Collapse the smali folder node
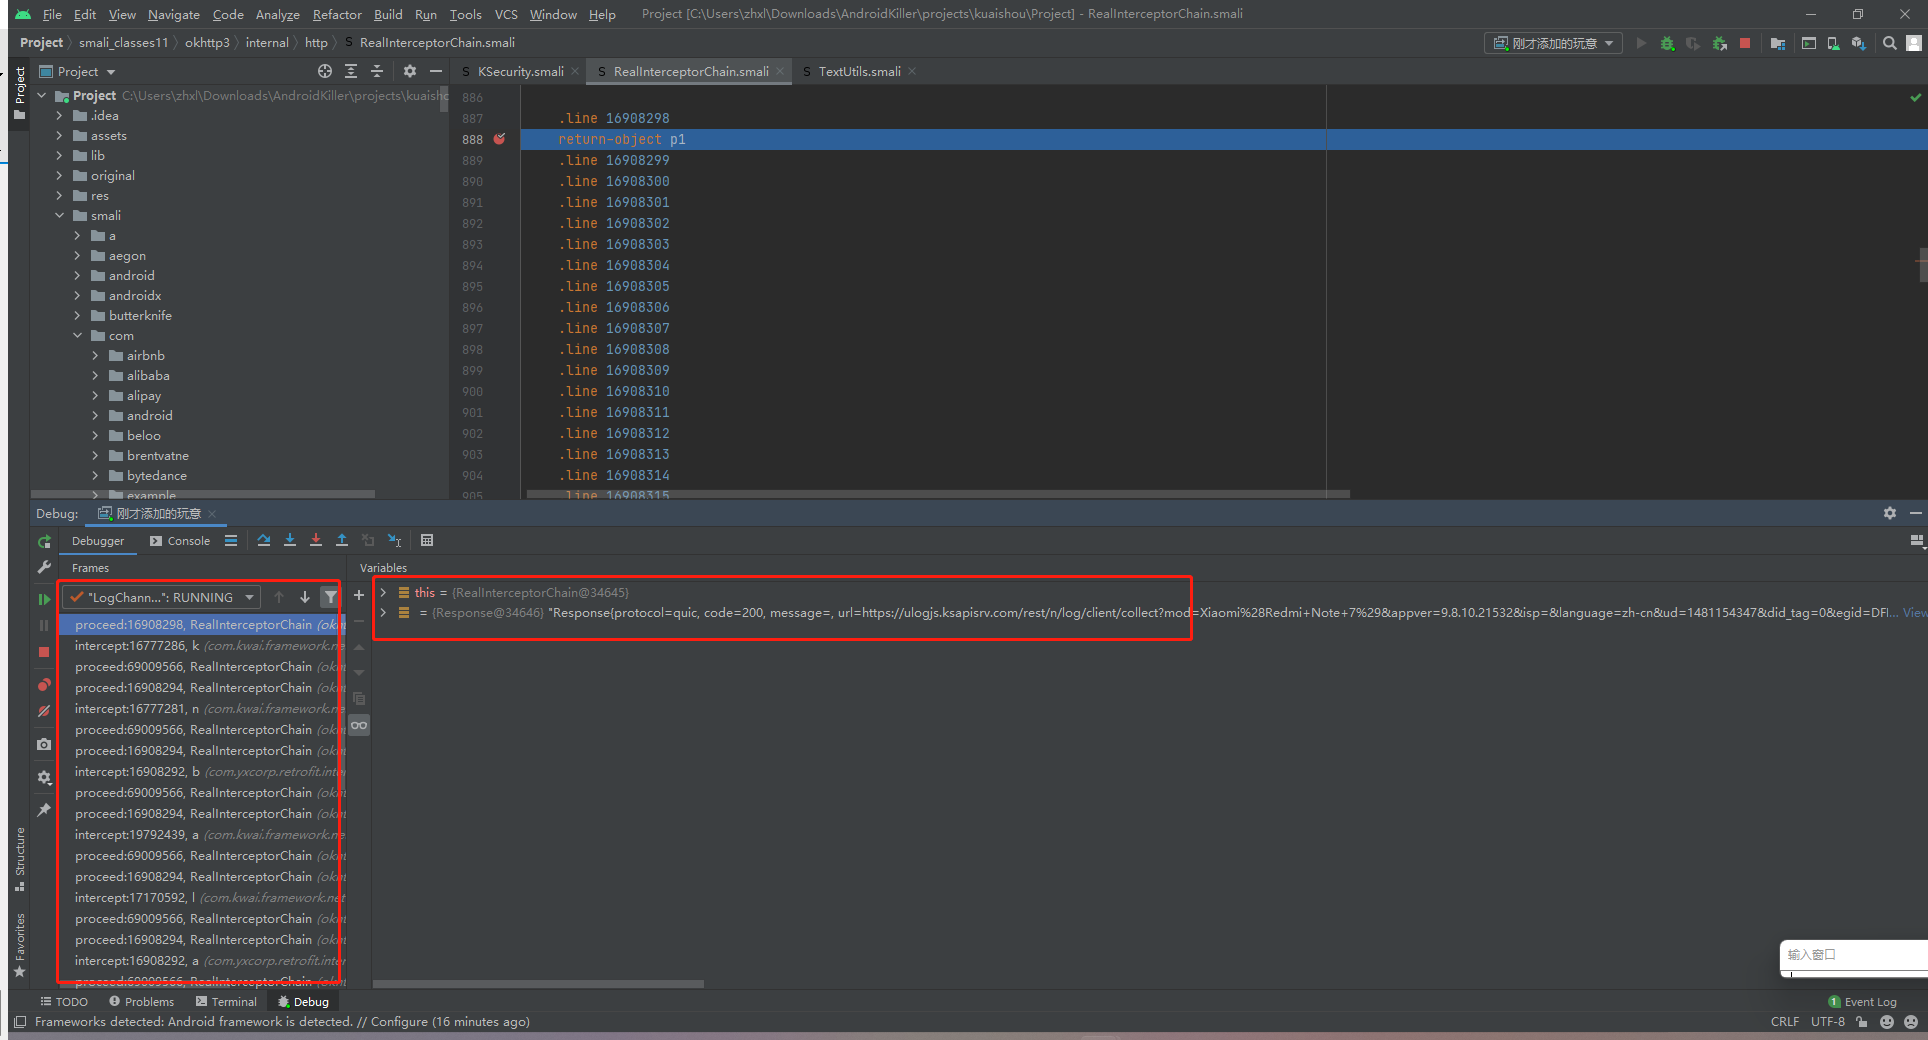 coord(59,216)
